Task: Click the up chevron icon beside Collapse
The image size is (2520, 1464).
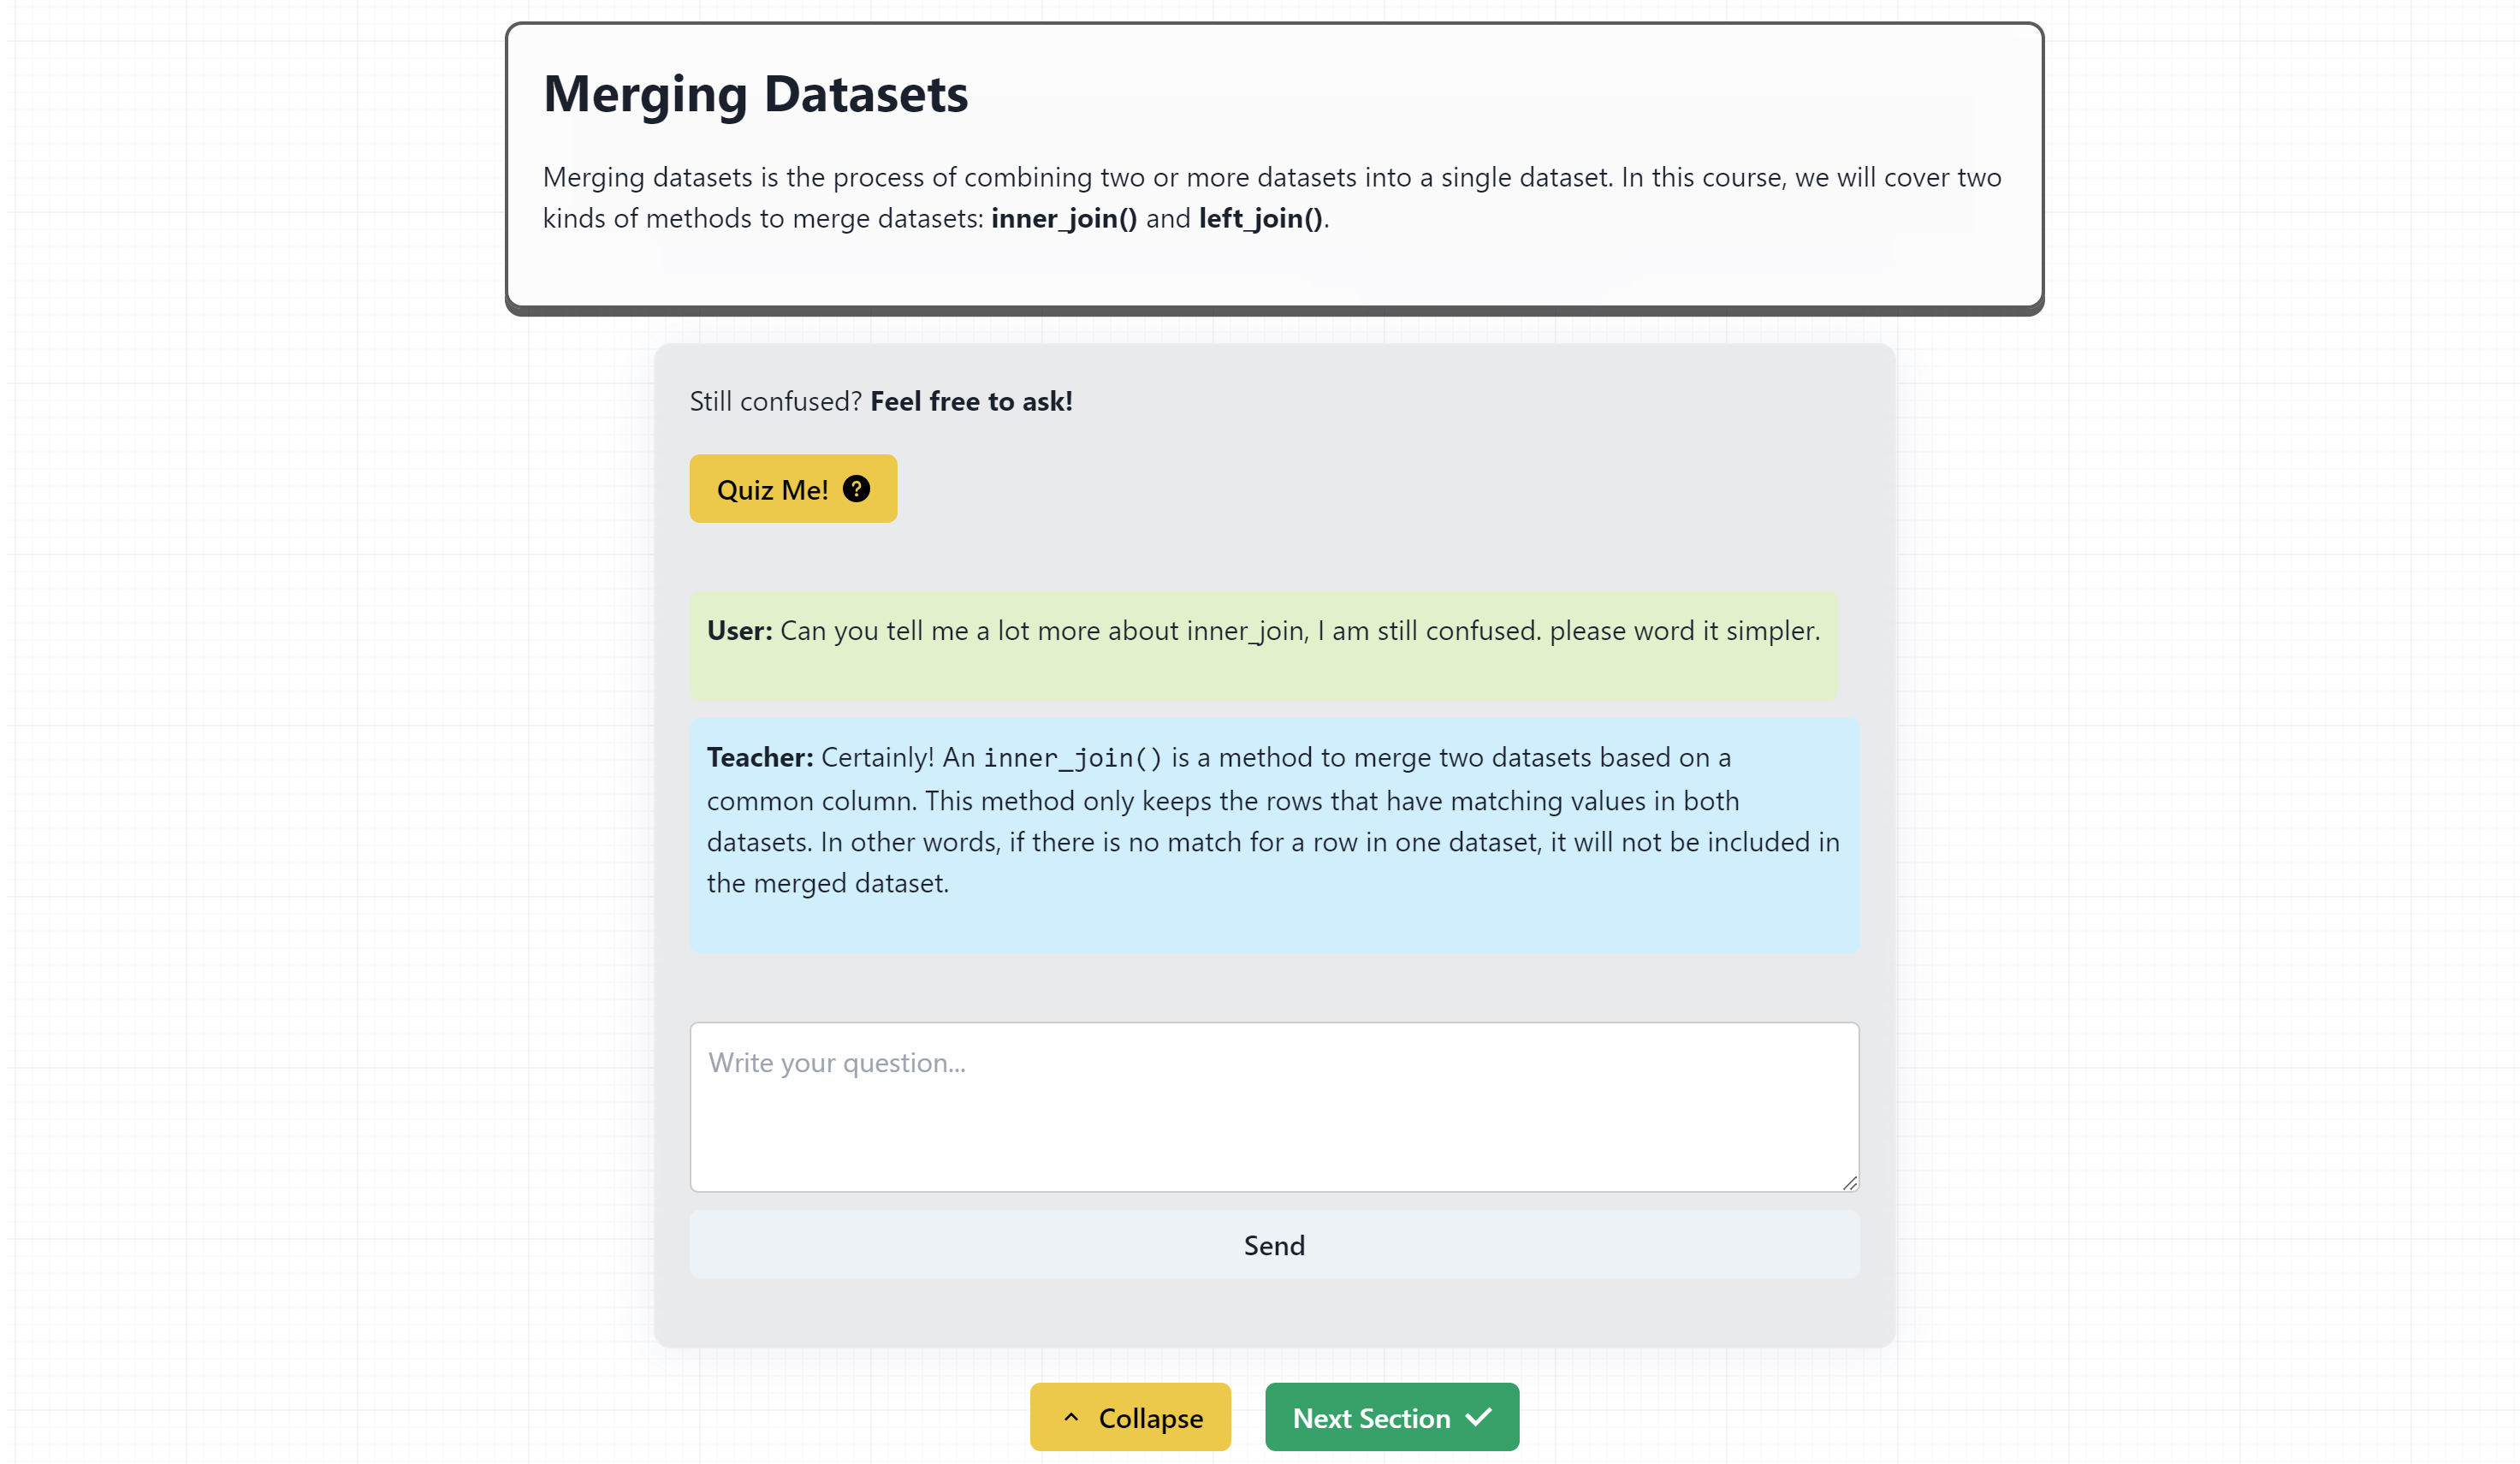Action: pyautogui.click(x=1071, y=1417)
